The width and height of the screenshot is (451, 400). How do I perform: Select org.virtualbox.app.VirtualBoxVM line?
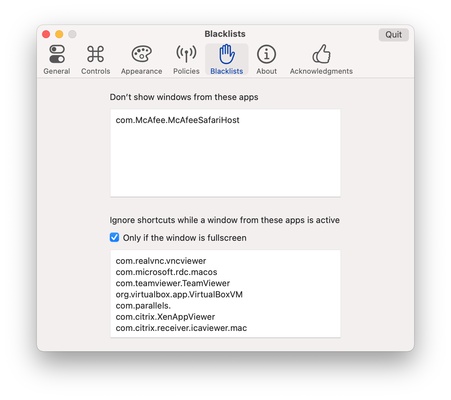coord(179,295)
